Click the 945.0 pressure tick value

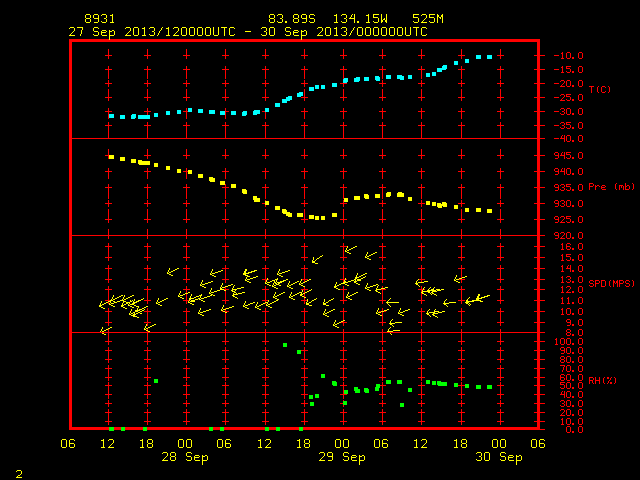click(568, 156)
